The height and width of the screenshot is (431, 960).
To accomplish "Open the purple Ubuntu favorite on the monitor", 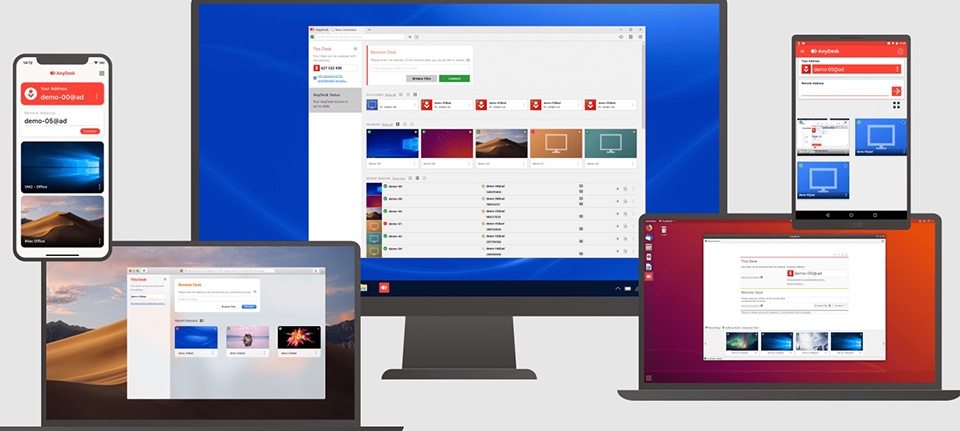I will point(447,143).
